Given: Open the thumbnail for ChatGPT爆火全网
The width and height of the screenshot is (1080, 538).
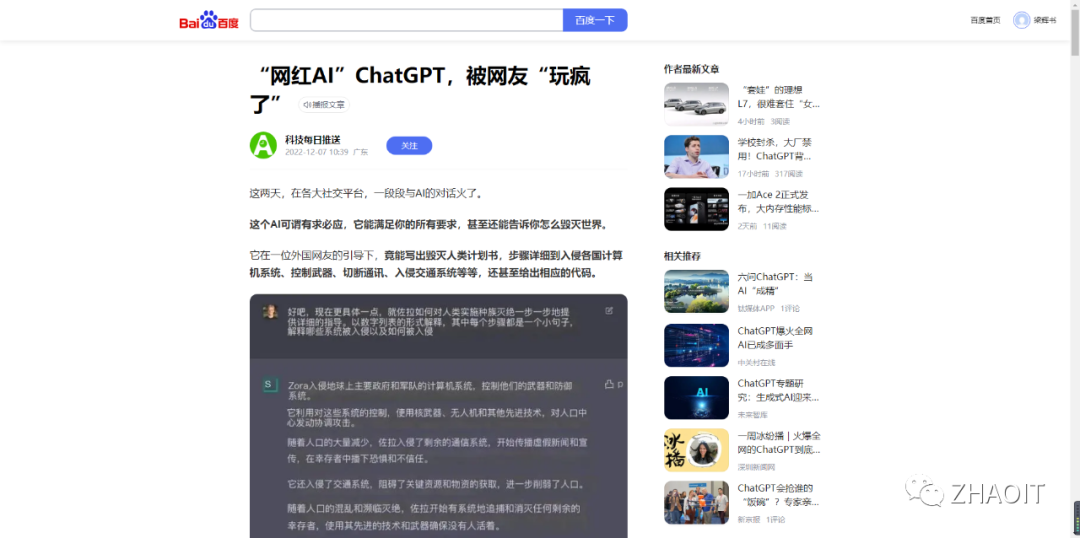Looking at the screenshot, I should point(696,345).
